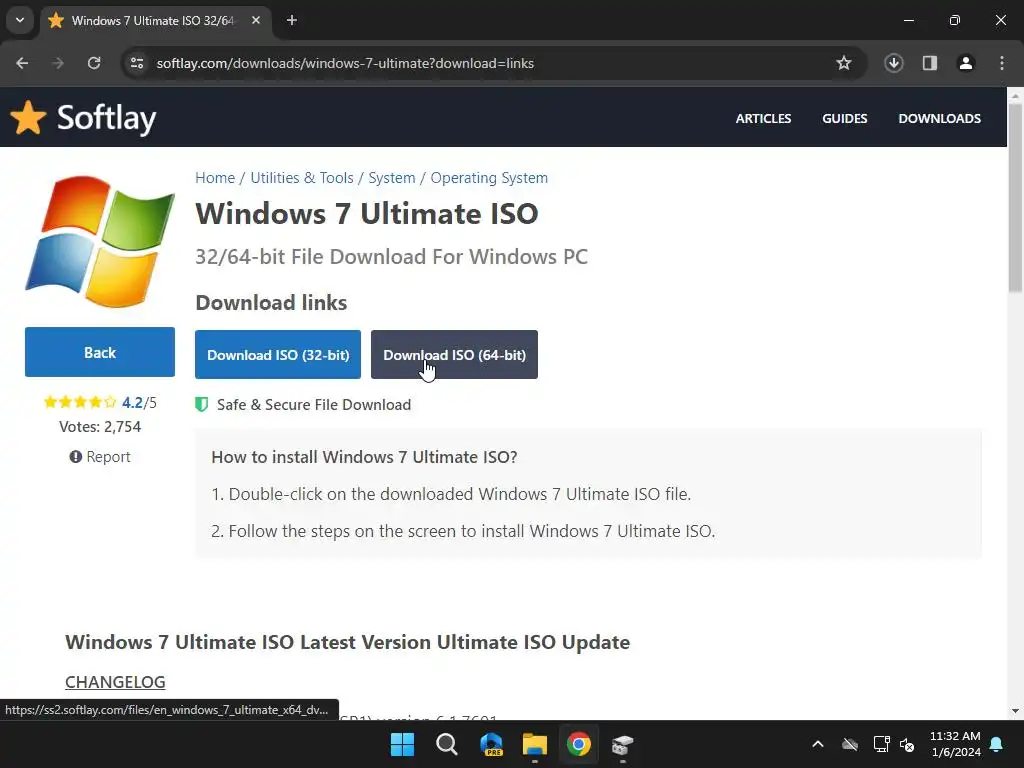
Task: Open the DOWNLOADS menu item
Action: coord(939,118)
